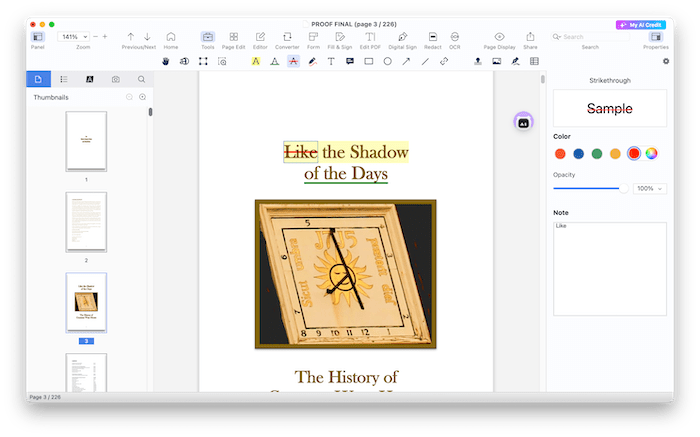Screen dimensions: 700x437
Task: Select the Underline annotation tool
Action: point(275,62)
